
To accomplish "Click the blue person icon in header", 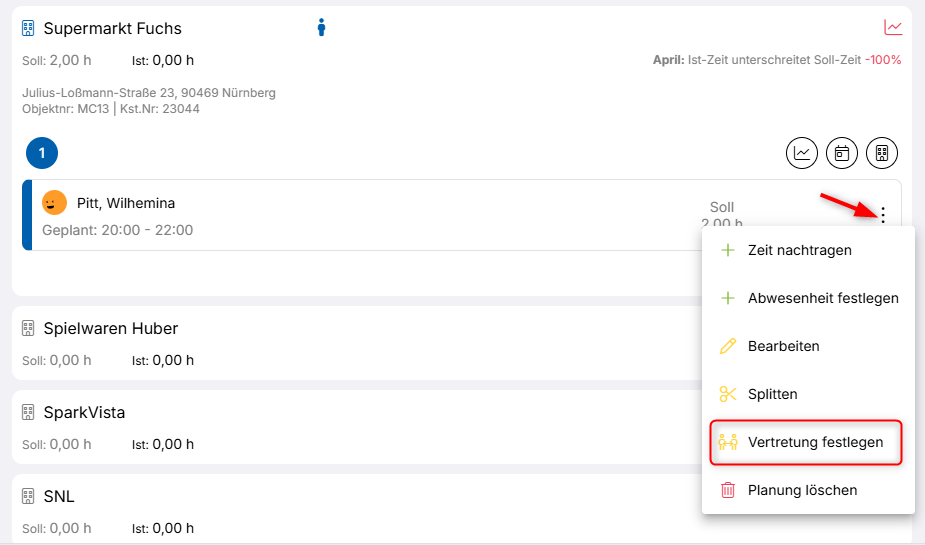I will click(321, 27).
